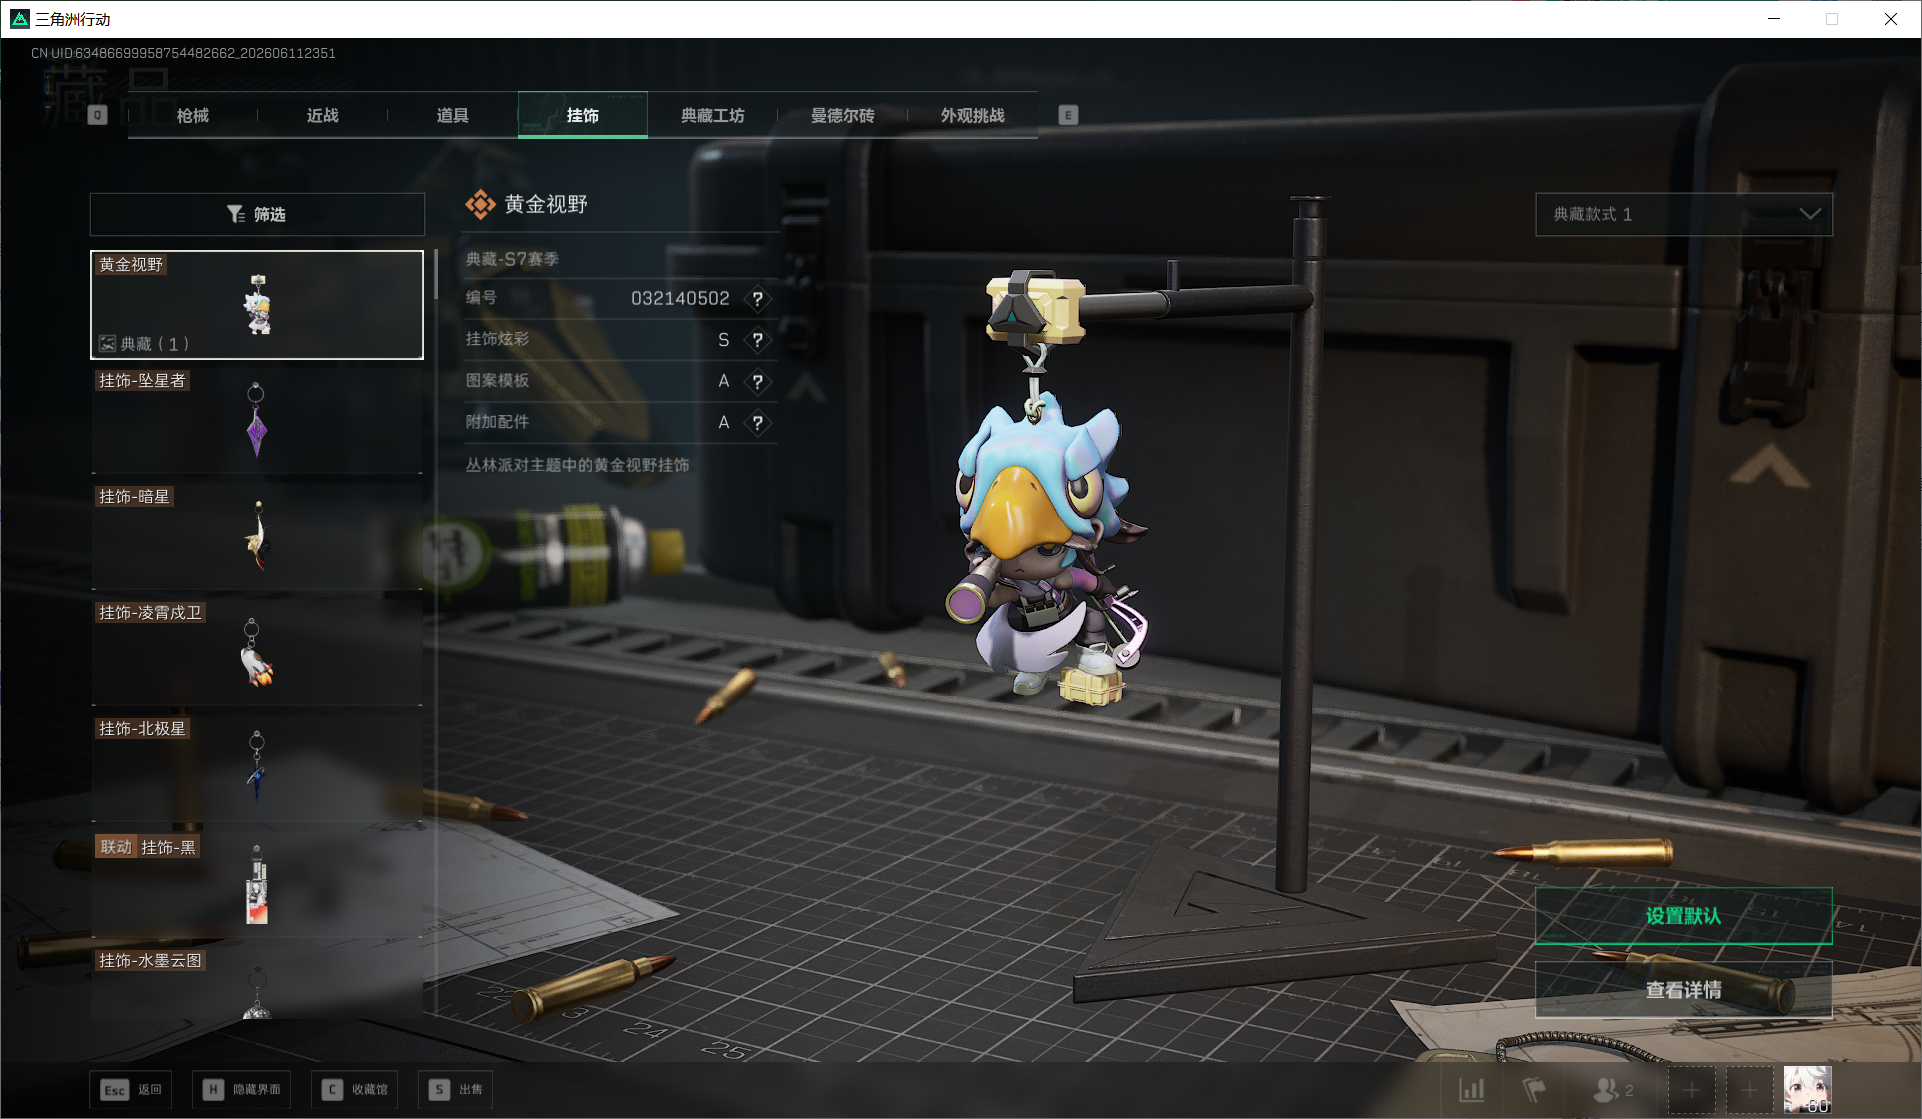1922x1119 pixels.
Task: Open the 近战 tab
Action: [323, 115]
